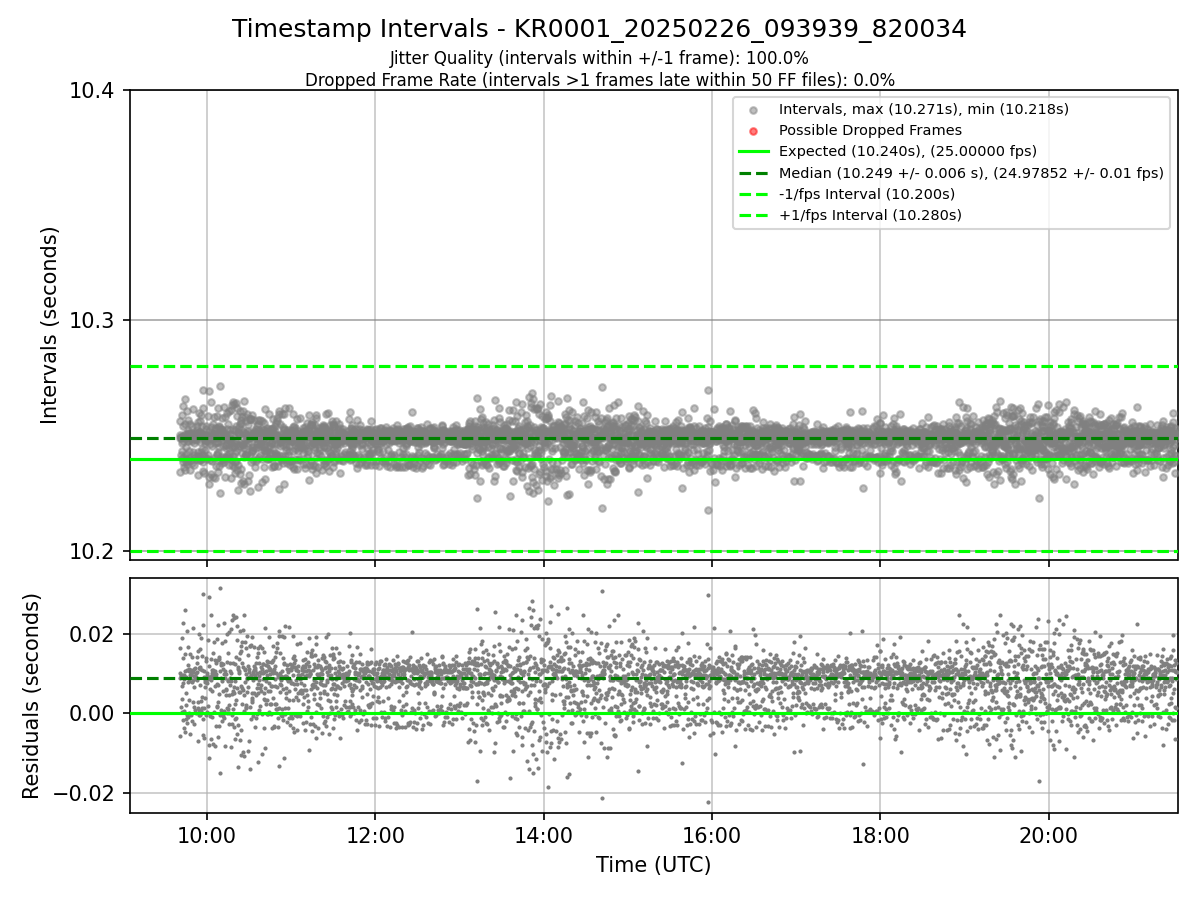1200x900 pixels.
Task: Click the red dot marker in legend
Action: 754,131
